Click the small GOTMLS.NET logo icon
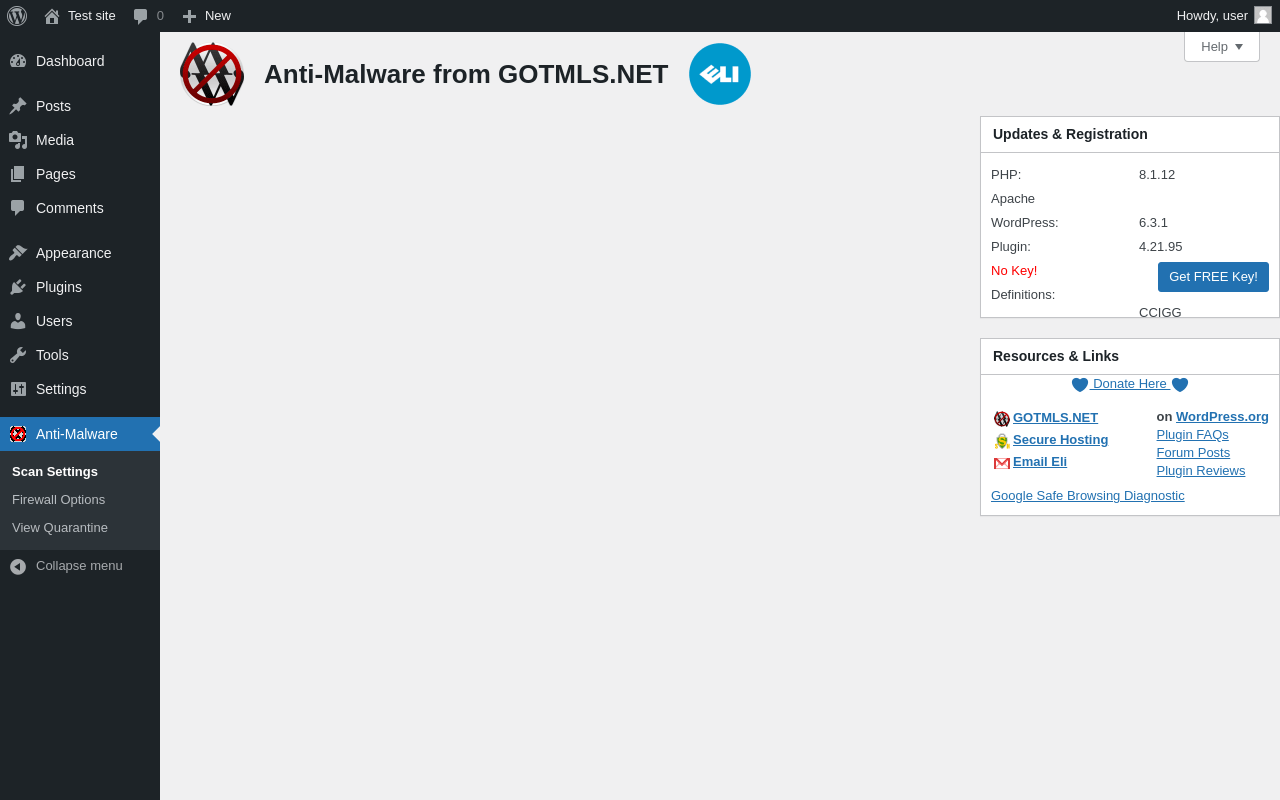 point(1002,419)
